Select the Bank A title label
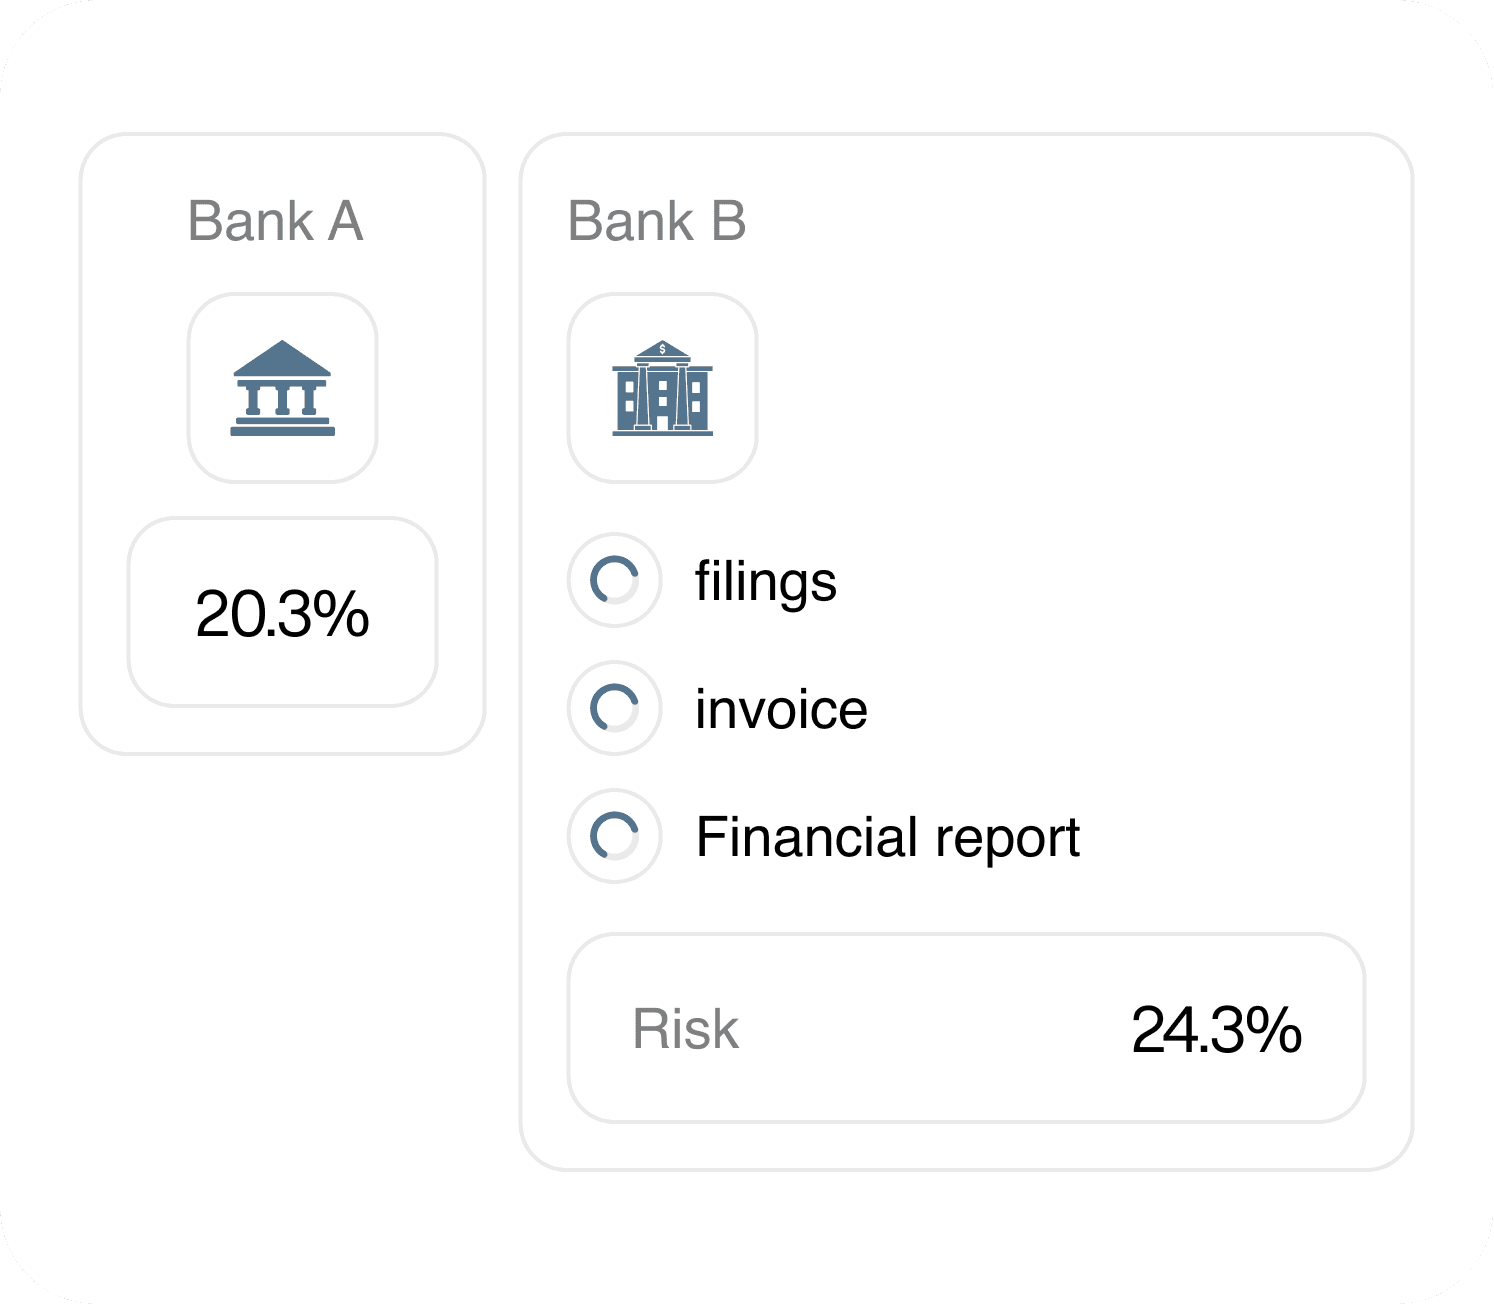Viewport: 1494px width, 1304px height. coord(275,221)
